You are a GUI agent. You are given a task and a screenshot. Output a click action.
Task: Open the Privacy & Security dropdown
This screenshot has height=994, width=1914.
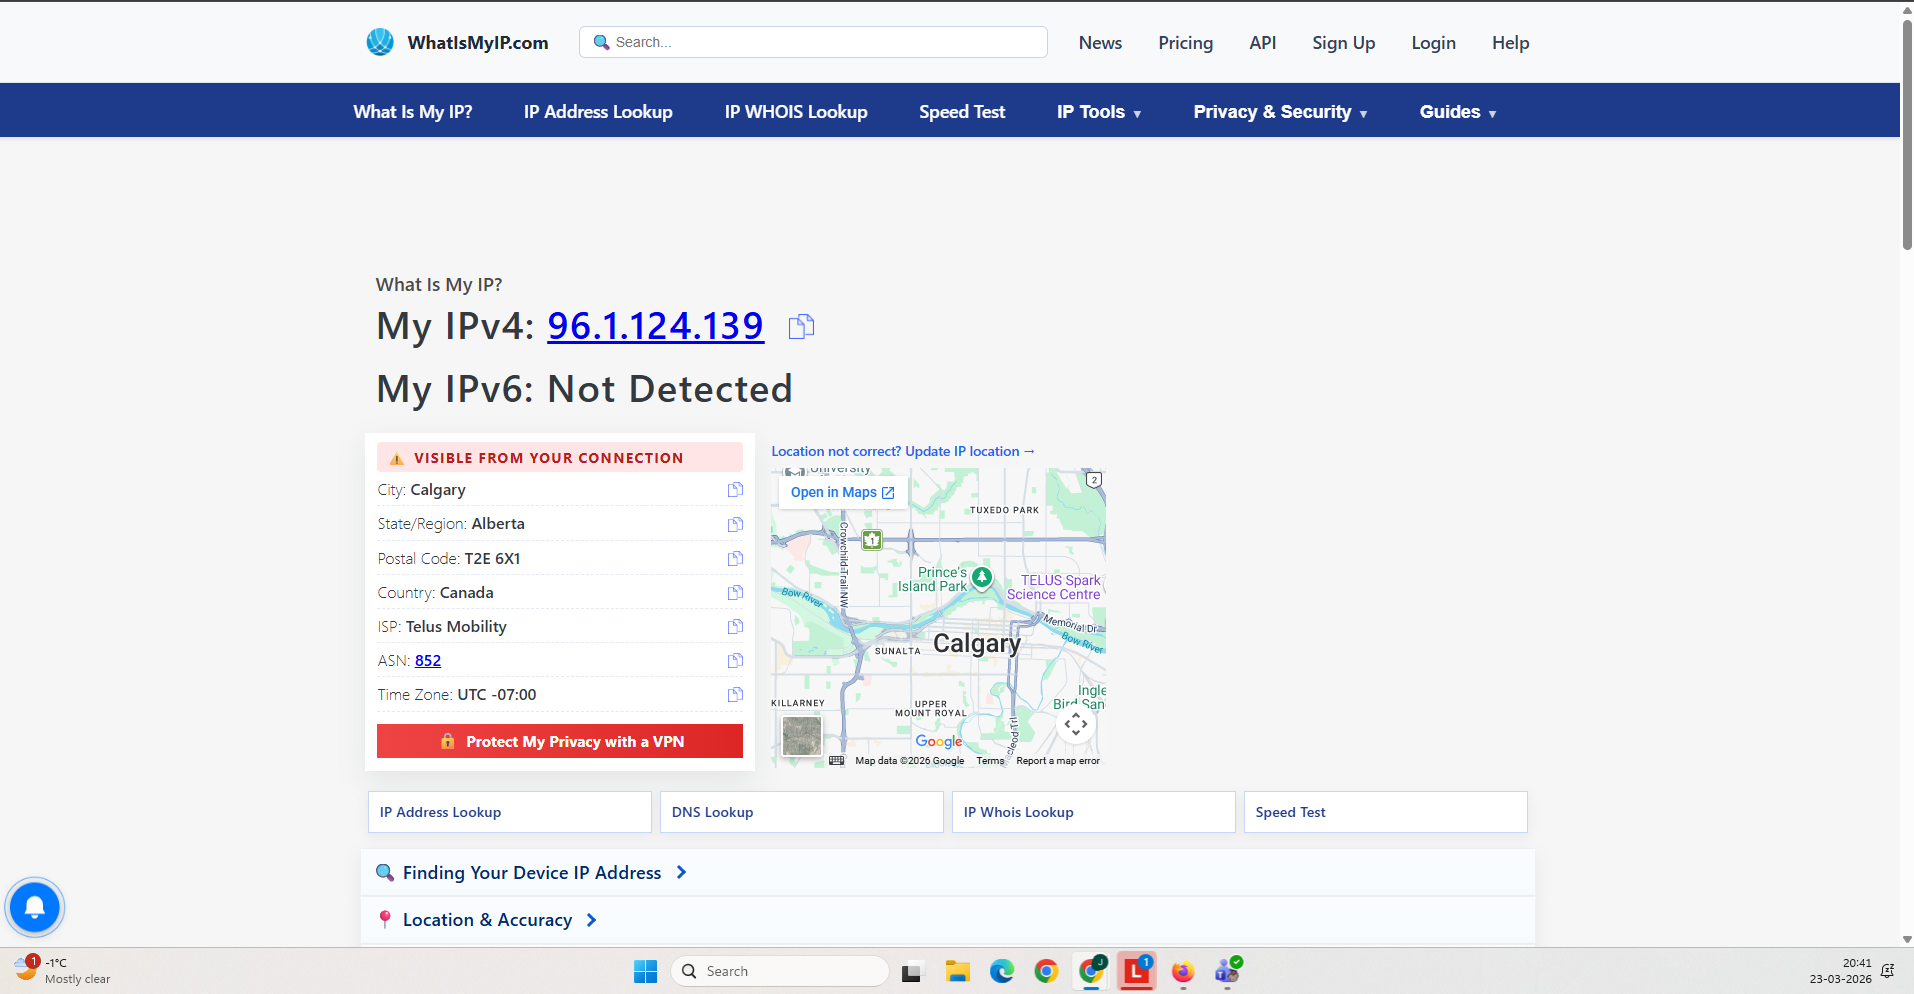point(1279,112)
